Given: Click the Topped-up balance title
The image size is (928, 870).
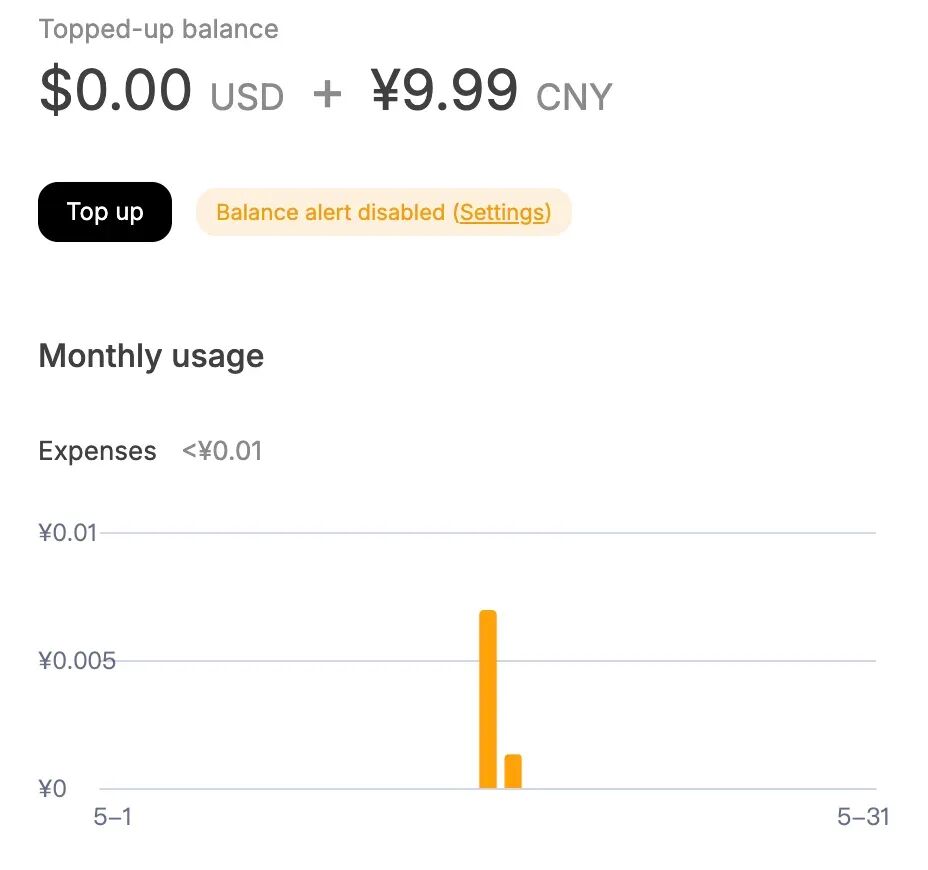Looking at the screenshot, I should point(159,29).
